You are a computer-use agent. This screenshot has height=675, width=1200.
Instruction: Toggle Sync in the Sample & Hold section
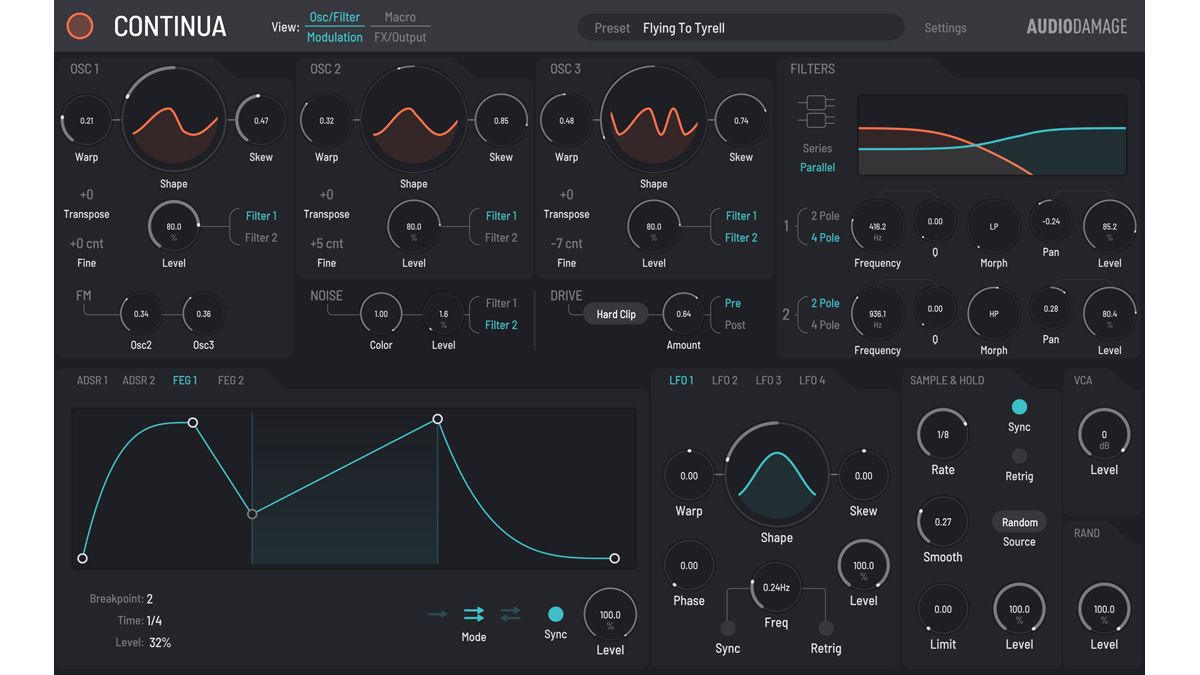pos(1020,407)
